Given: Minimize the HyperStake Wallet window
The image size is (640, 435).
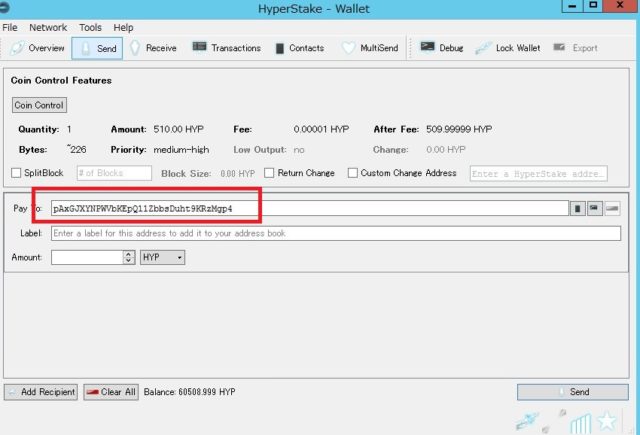Looking at the screenshot, I should coord(572,6).
